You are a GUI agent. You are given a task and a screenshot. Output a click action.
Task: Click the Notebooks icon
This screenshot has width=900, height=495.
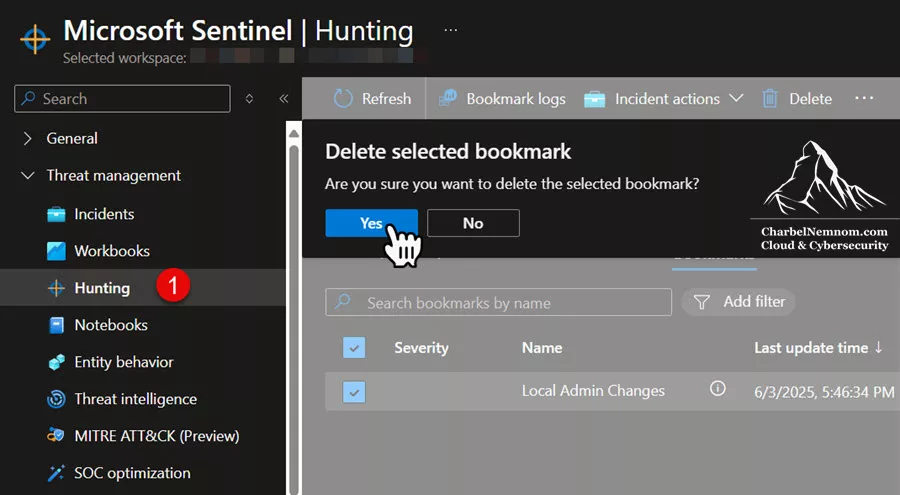pos(56,325)
